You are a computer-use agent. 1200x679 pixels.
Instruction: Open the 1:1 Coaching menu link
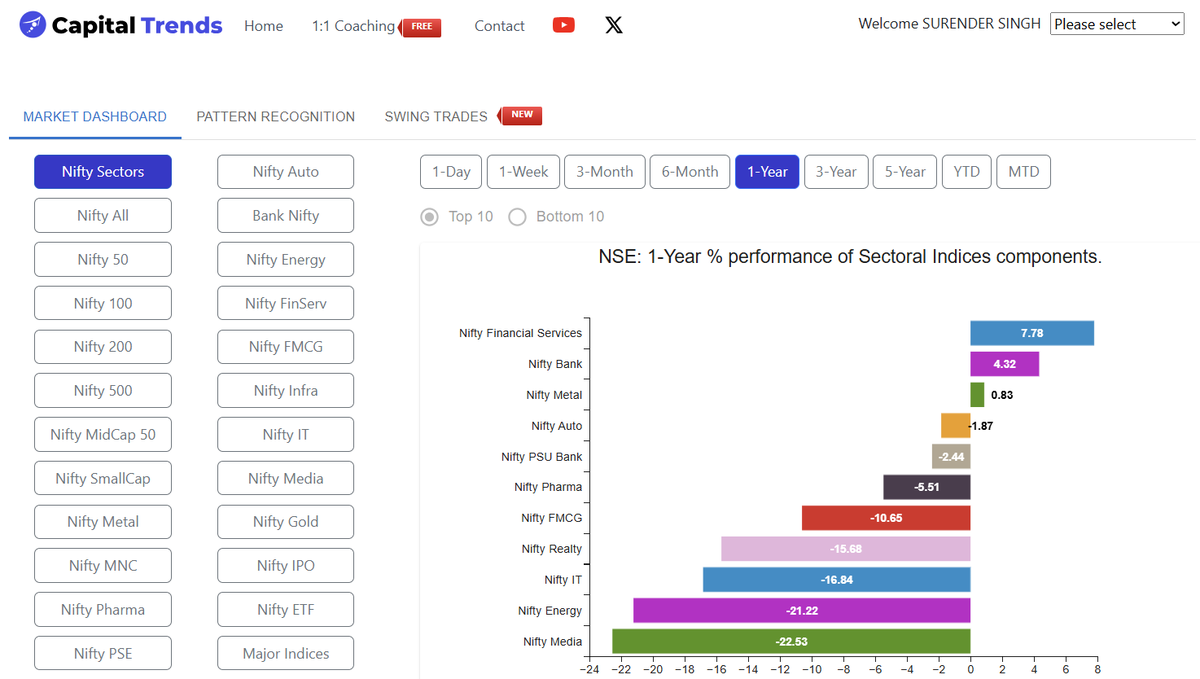click(353, 26)
